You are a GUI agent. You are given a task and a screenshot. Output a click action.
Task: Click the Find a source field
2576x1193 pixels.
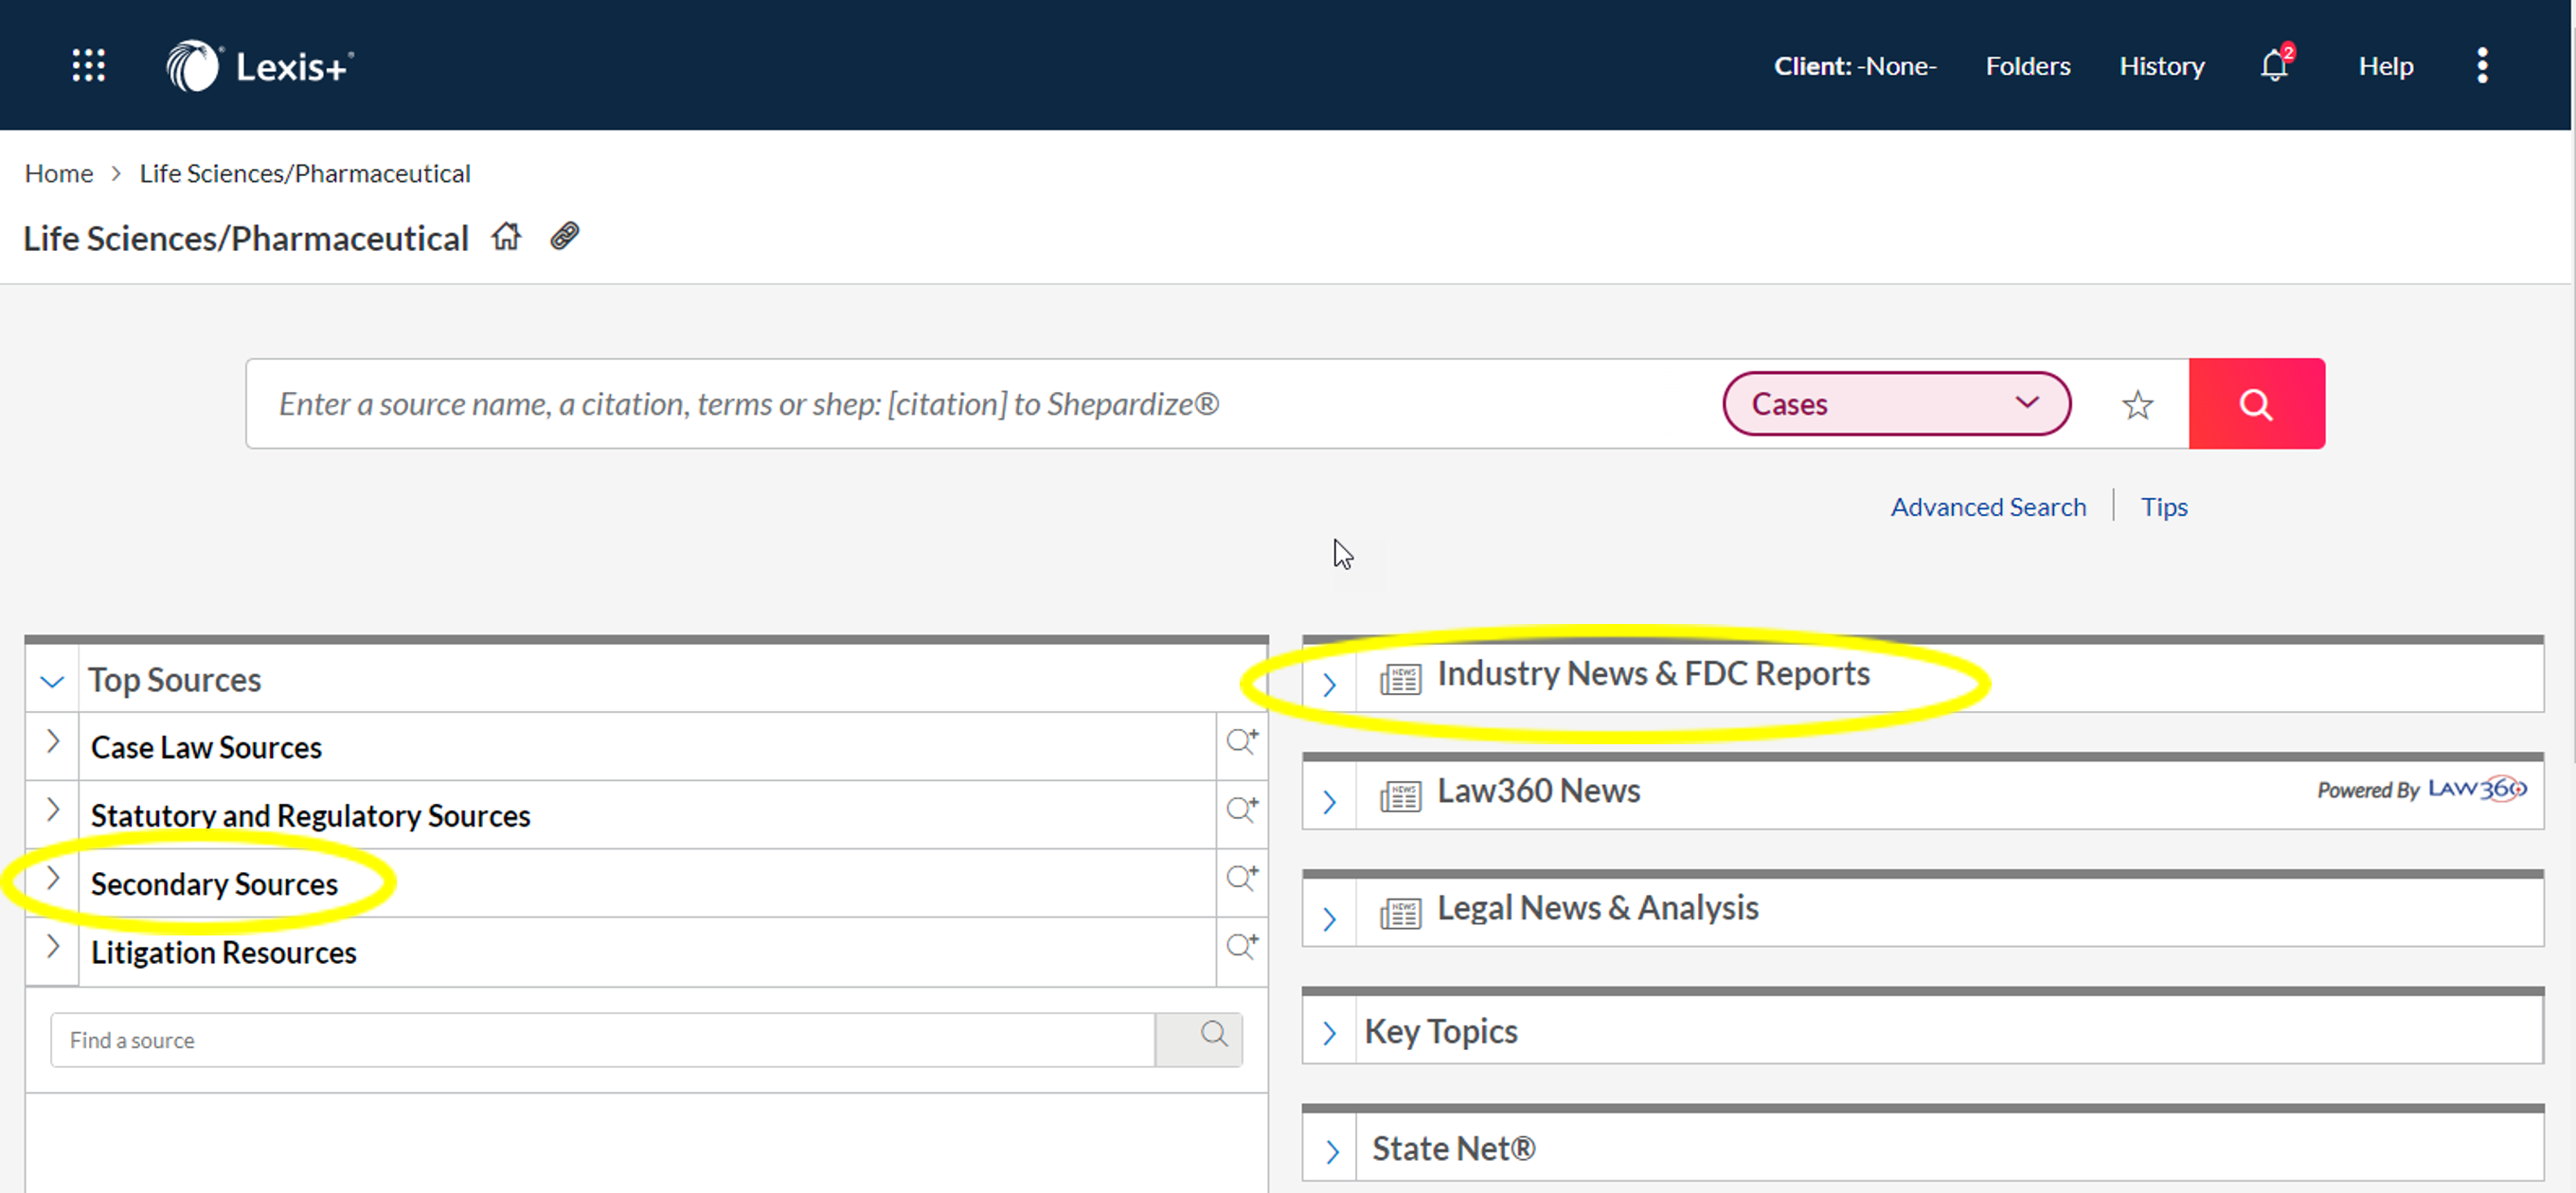(x=603, y=1039)
